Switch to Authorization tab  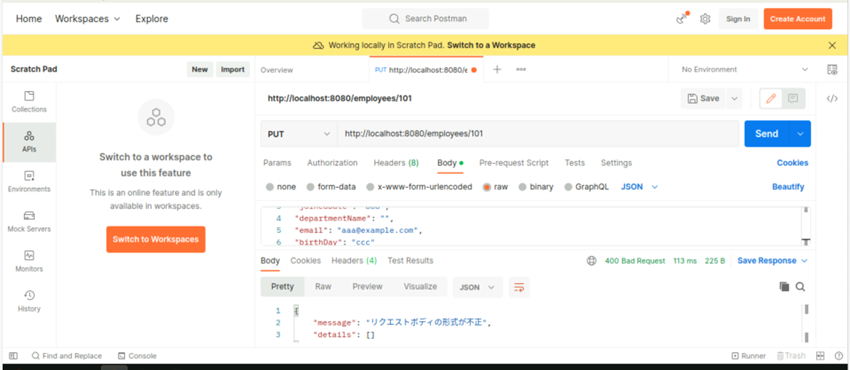coord(332,163)
